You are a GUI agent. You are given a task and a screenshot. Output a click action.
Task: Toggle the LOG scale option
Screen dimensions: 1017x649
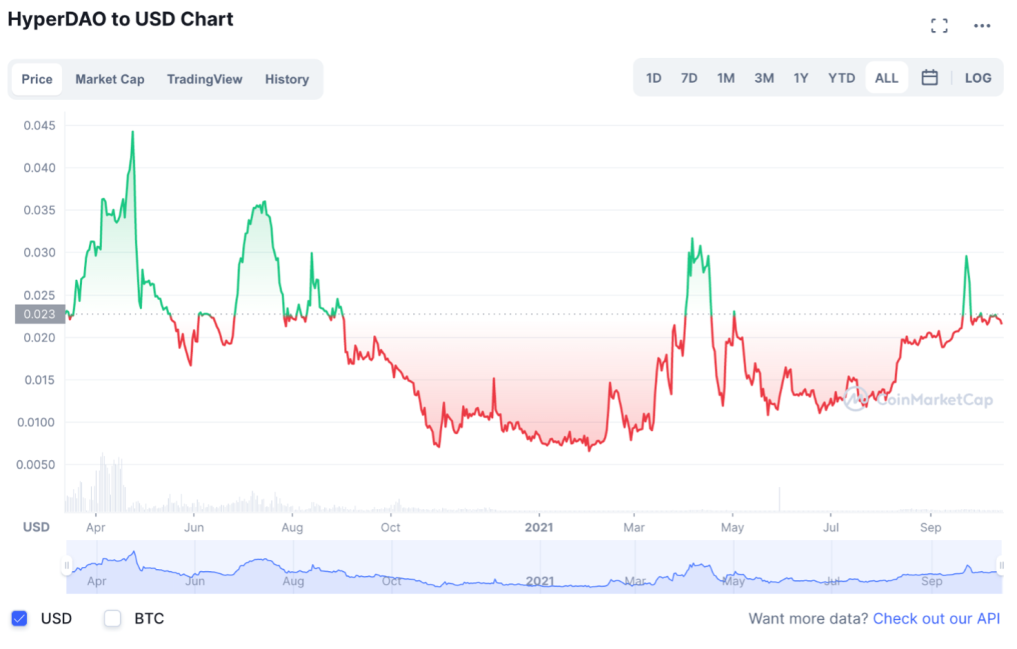(977, 78)
